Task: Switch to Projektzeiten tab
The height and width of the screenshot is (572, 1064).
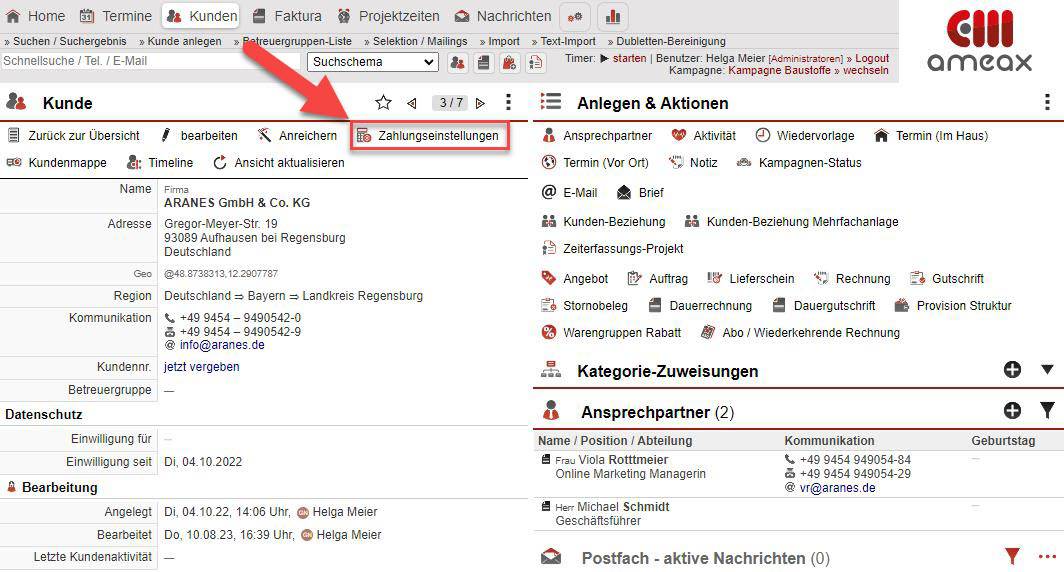Action: point(389,16)
